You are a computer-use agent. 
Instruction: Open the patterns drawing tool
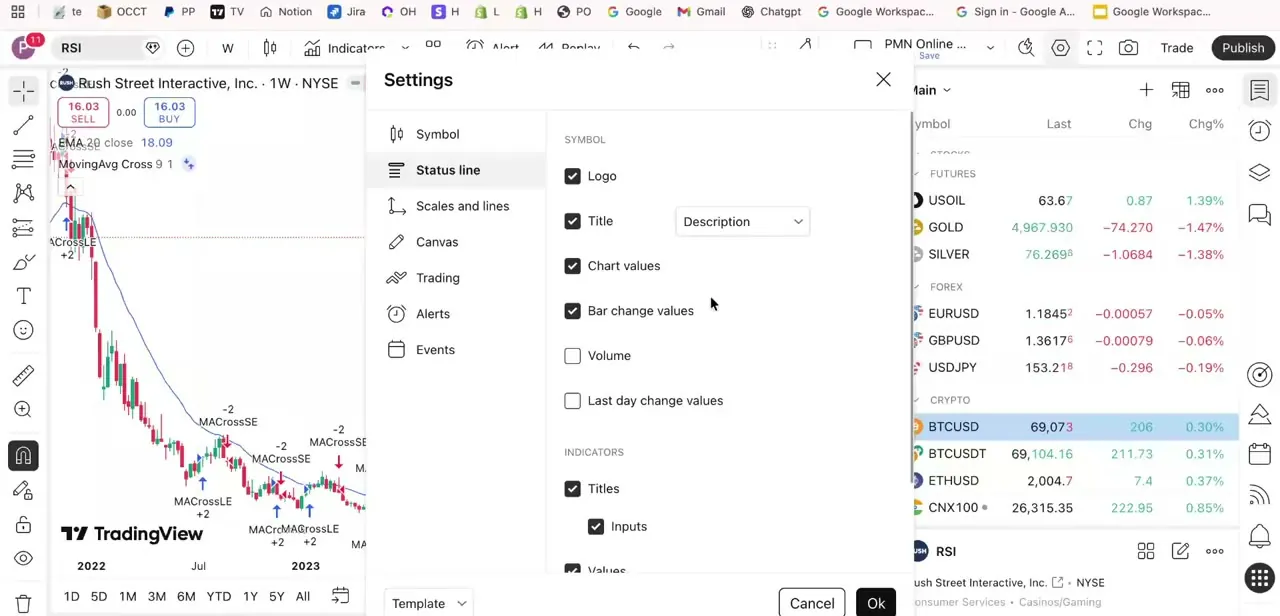click(x=23, y=193)
